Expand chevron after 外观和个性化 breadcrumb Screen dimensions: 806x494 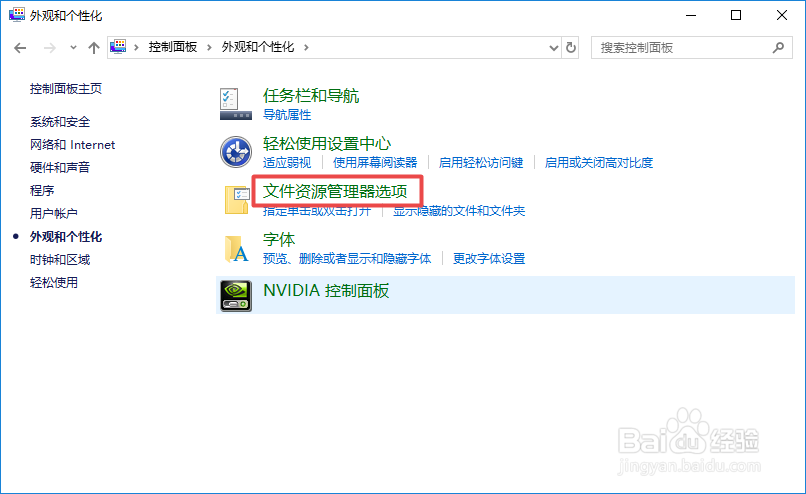[x=306, y=47]
